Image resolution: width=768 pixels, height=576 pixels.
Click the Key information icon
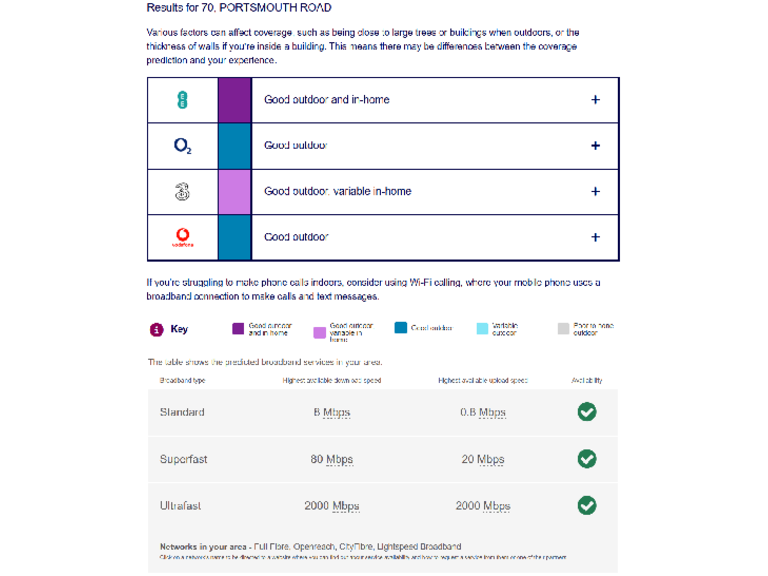[x=157, y=329]
